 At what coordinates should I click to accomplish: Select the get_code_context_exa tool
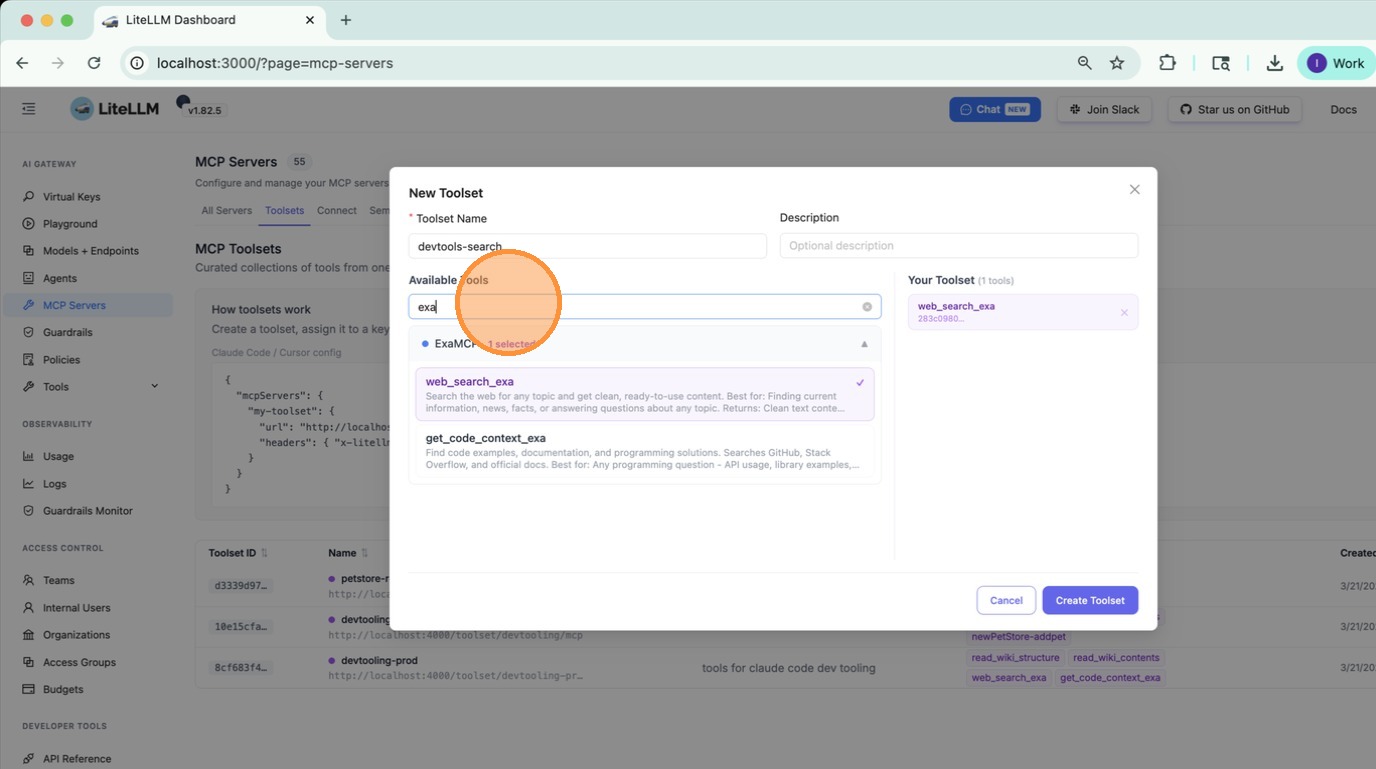pyautogui.click(x=645, y=451)
